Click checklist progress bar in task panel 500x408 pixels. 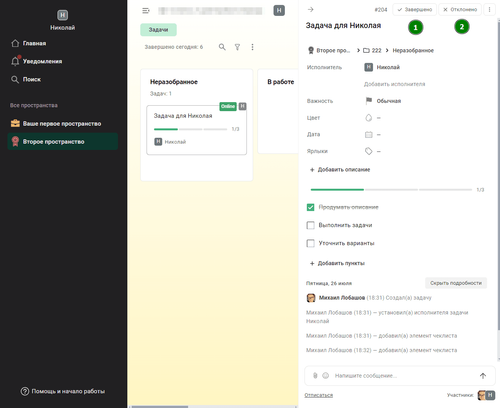pos(391,190)
